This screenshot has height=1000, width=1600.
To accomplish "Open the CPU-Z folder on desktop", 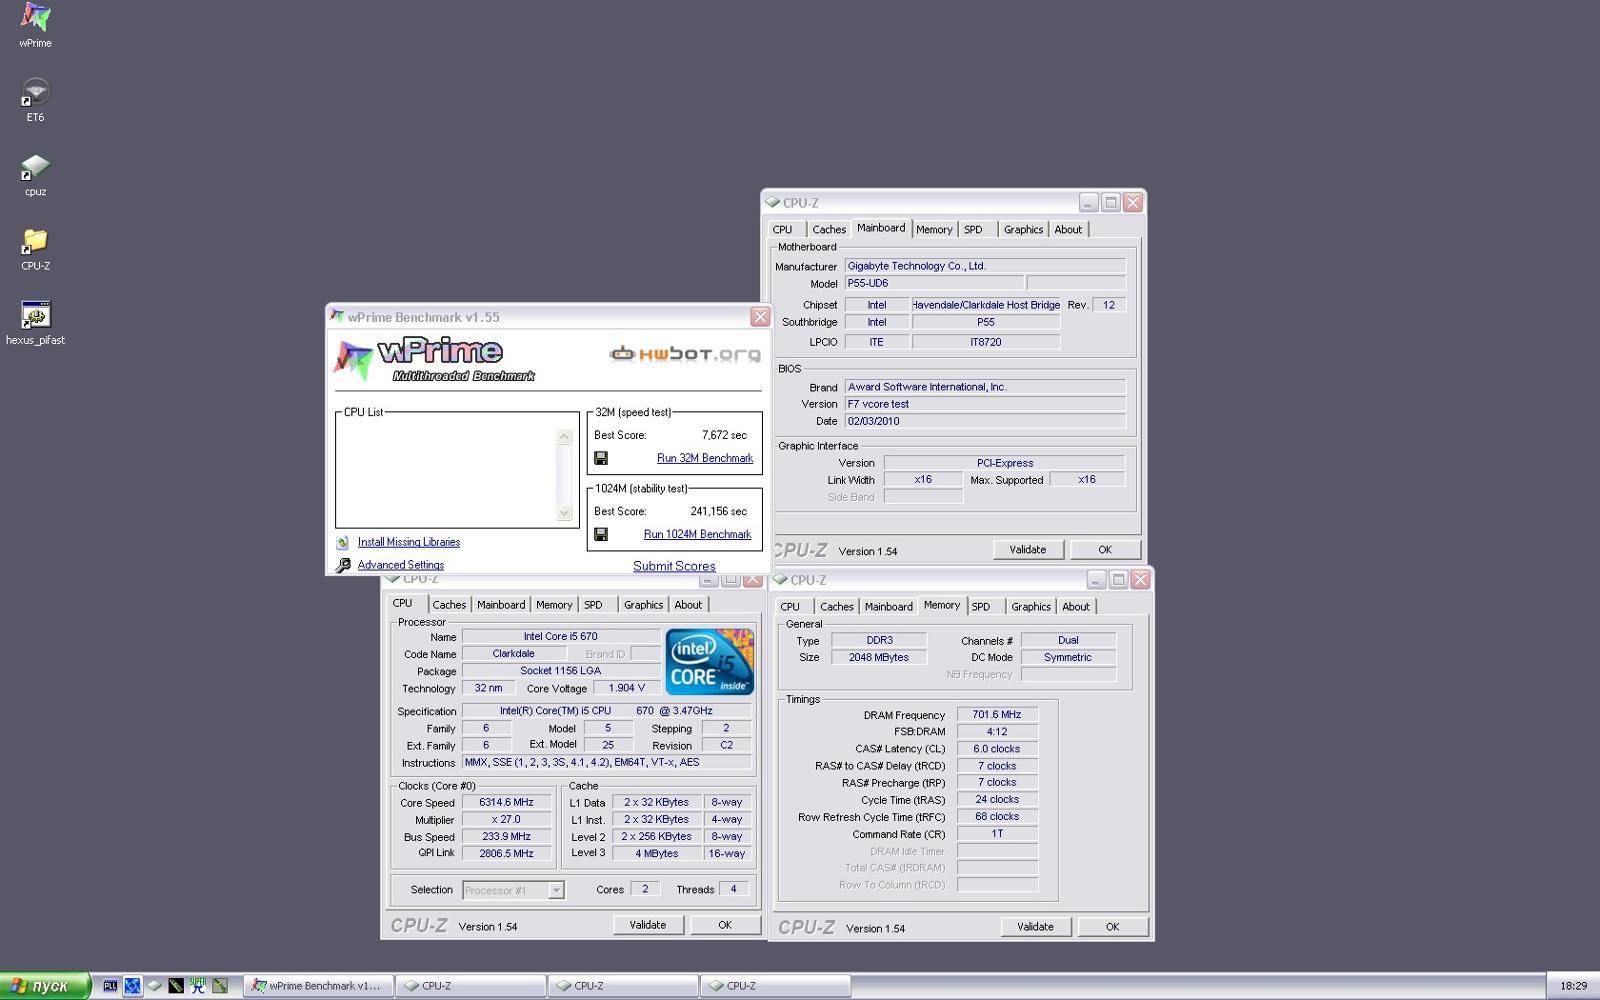I will click(x=35, y=248).
